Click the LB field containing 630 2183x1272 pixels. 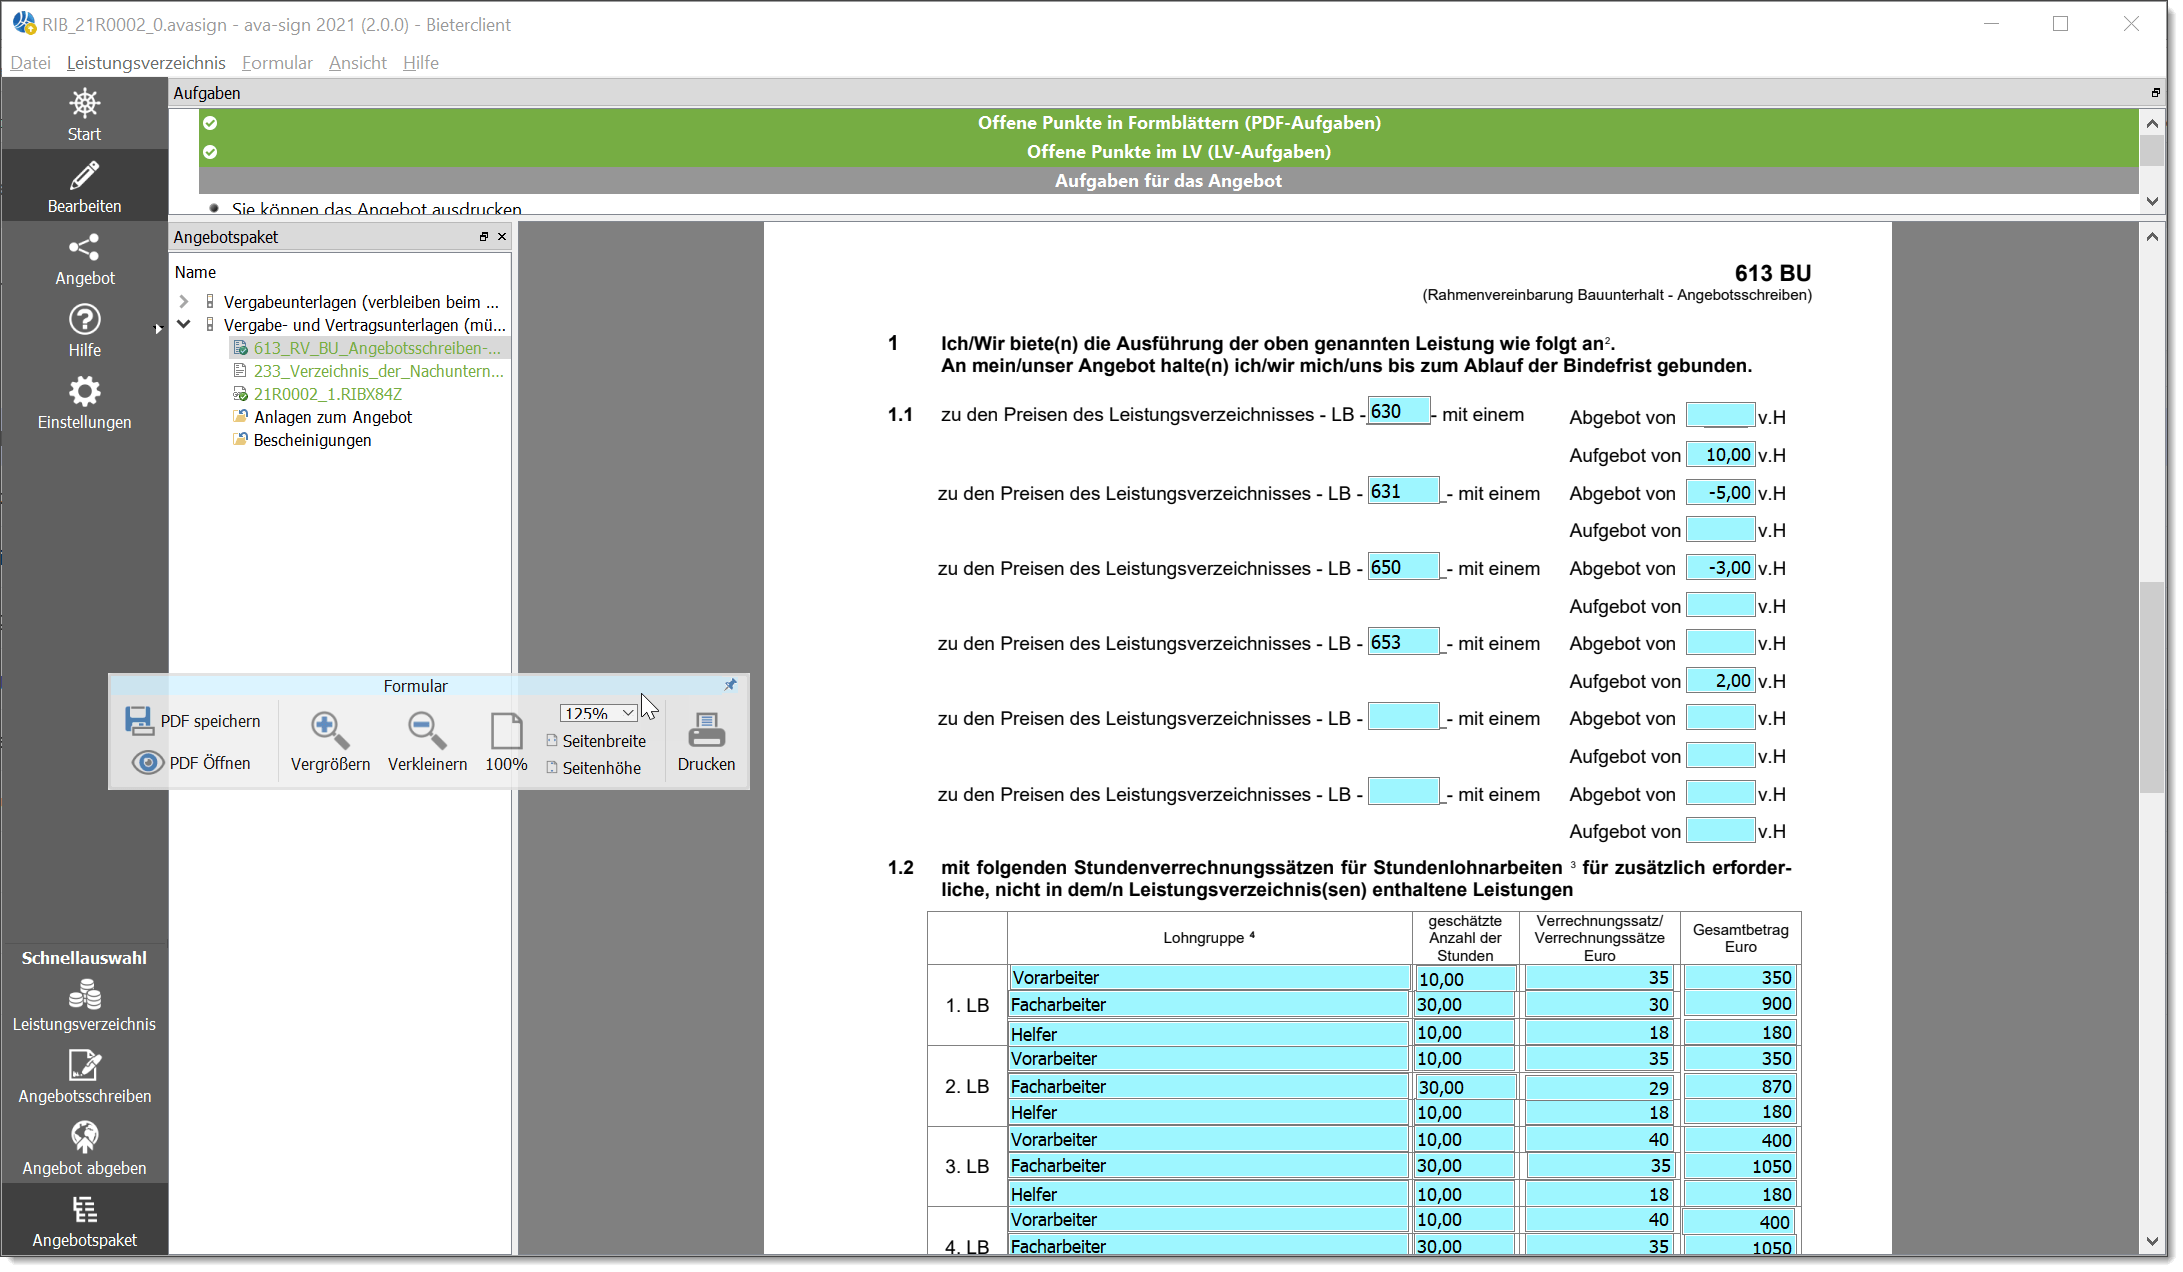pyautogui.click(x=1398, y=411)
